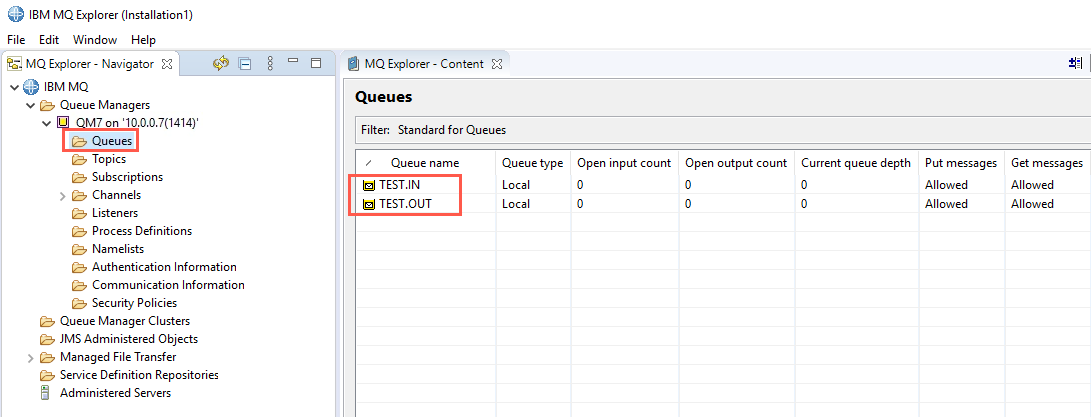
Task: Click Put messages Allowed cell for TEST.IN
Action: [x=946, y=186]
